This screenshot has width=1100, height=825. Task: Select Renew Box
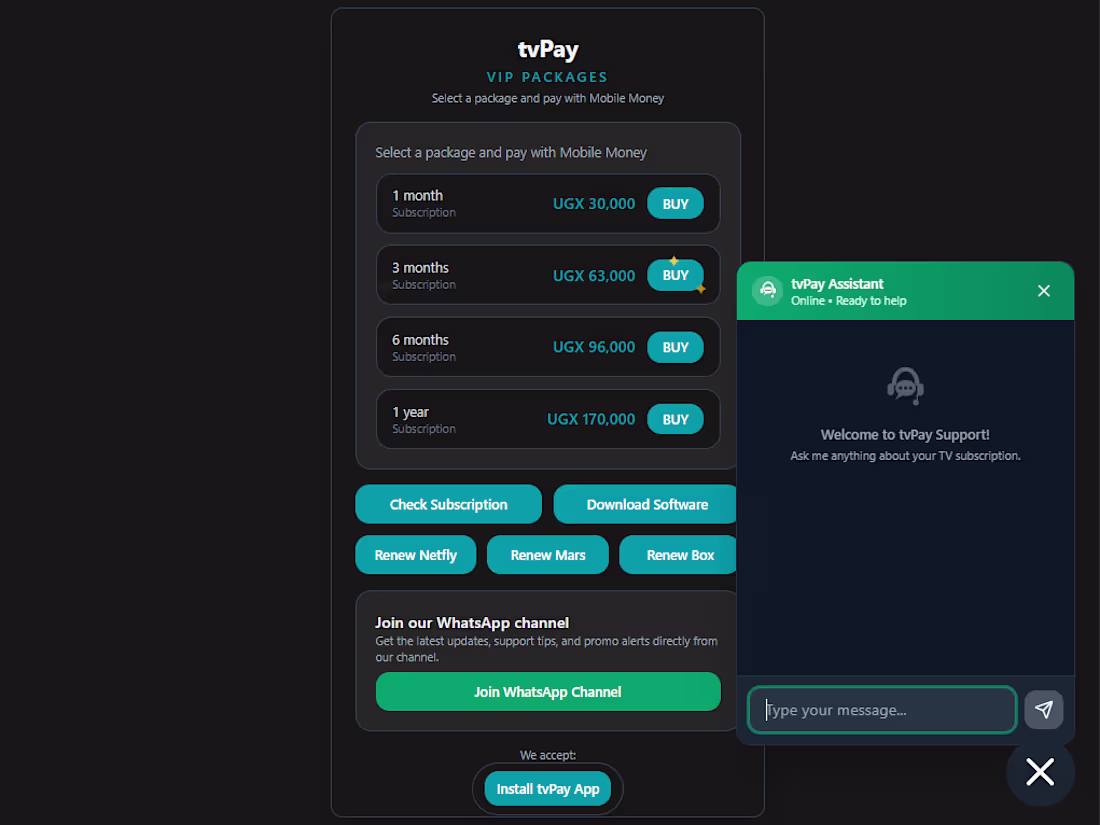pyautogui.click(x=677, y=554)
